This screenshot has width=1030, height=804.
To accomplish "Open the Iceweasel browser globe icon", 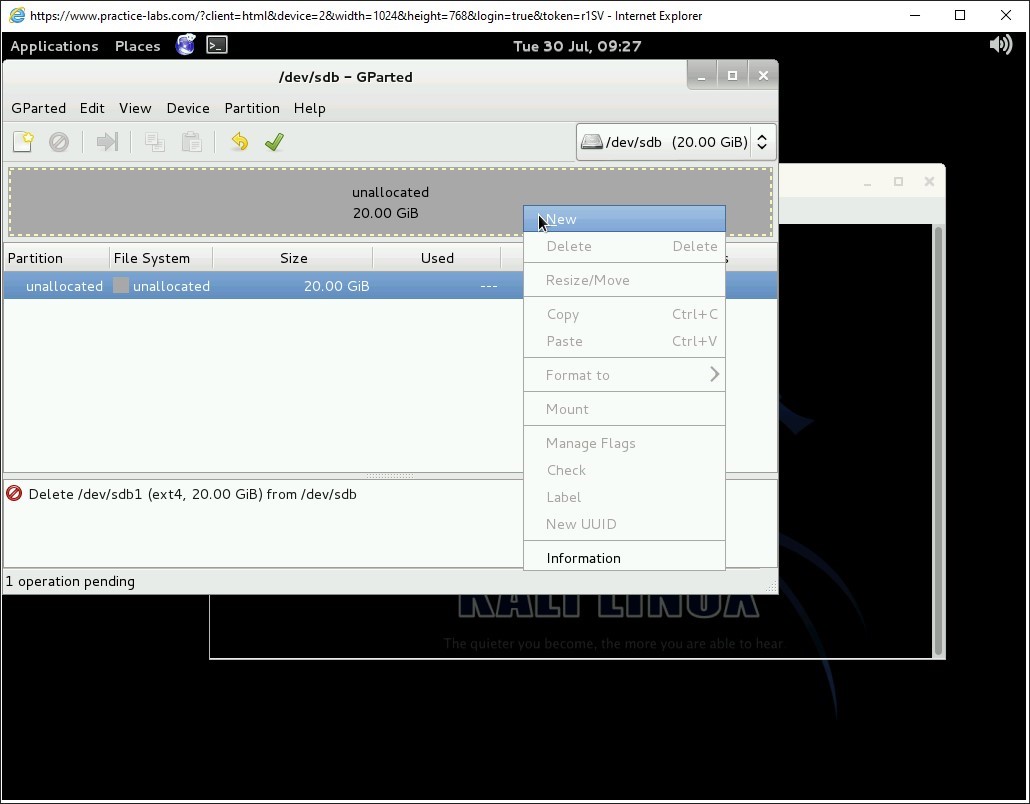I will pos(185,45).
